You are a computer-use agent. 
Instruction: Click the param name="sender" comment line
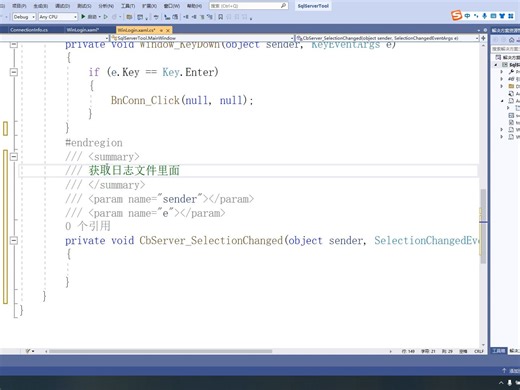click(x=160, y=199)
